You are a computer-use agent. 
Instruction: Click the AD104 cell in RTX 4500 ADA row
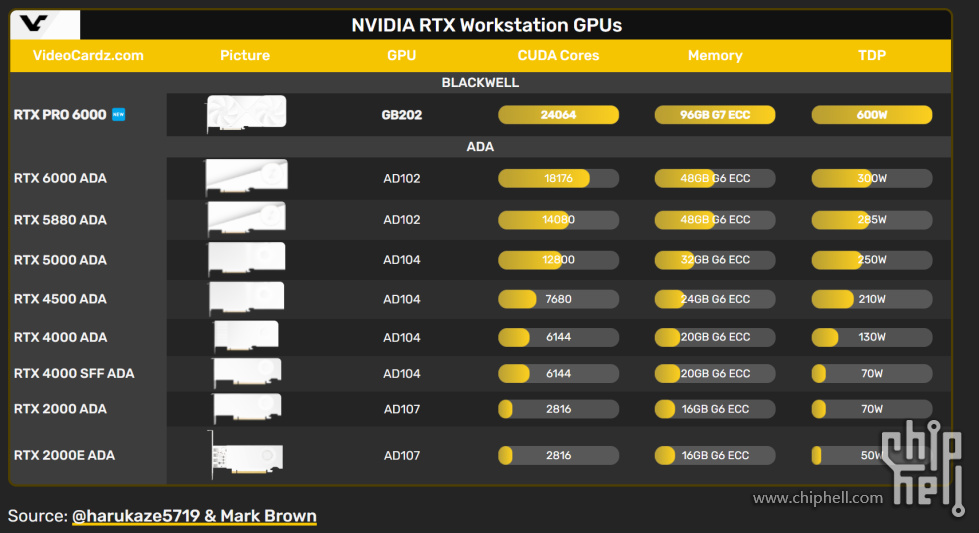pos(401,299)
